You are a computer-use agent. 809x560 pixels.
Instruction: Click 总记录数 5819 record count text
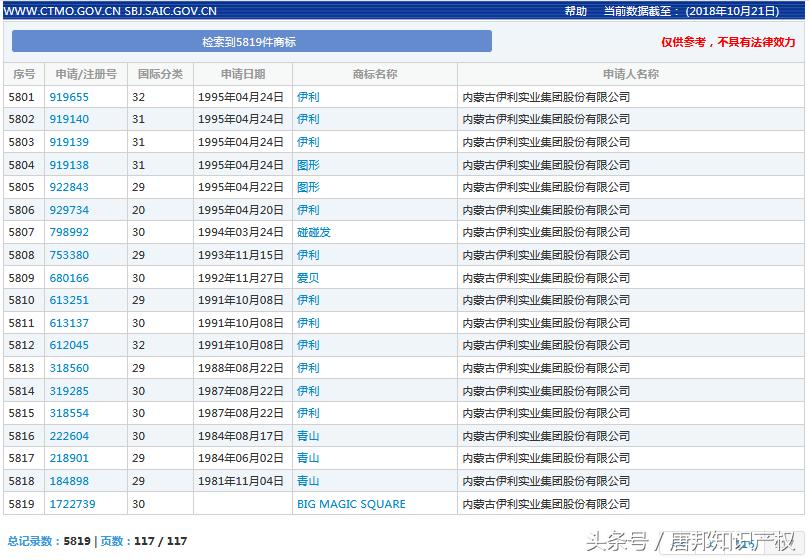[49, 541]
